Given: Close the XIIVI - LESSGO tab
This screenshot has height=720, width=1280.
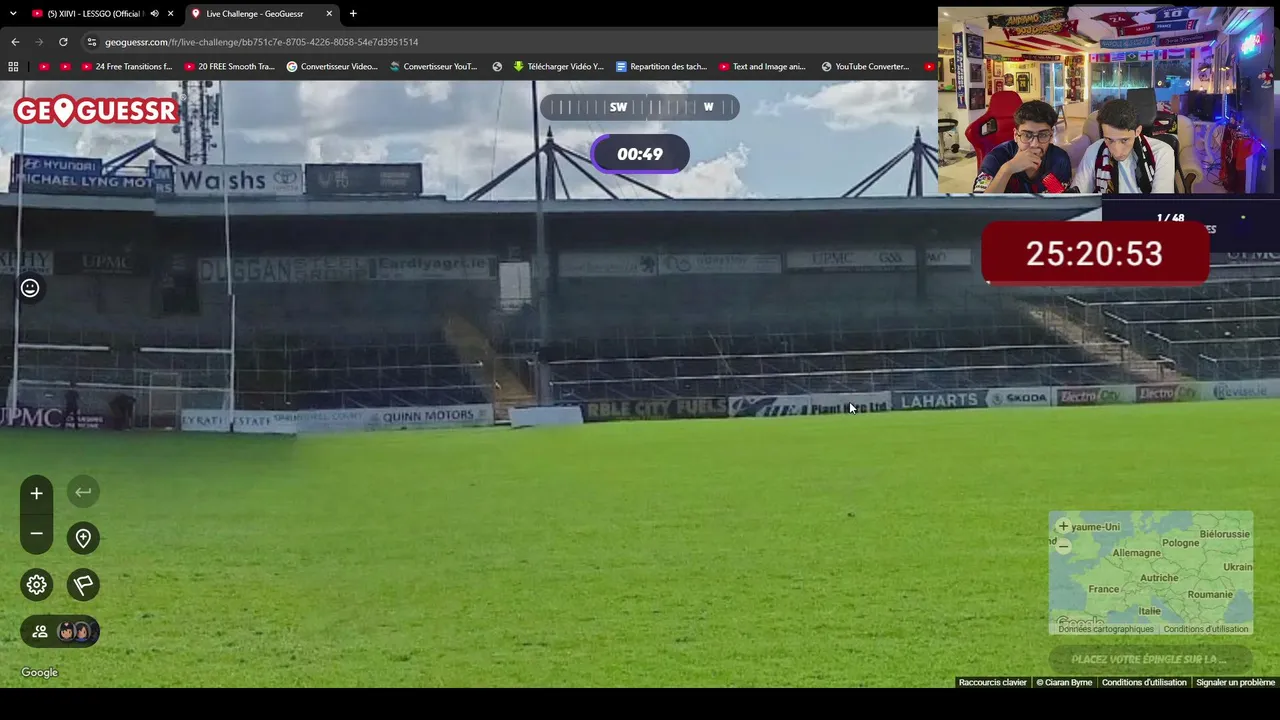Looking at the screenshot, I should pyautogui.click(x=171, y=14).
